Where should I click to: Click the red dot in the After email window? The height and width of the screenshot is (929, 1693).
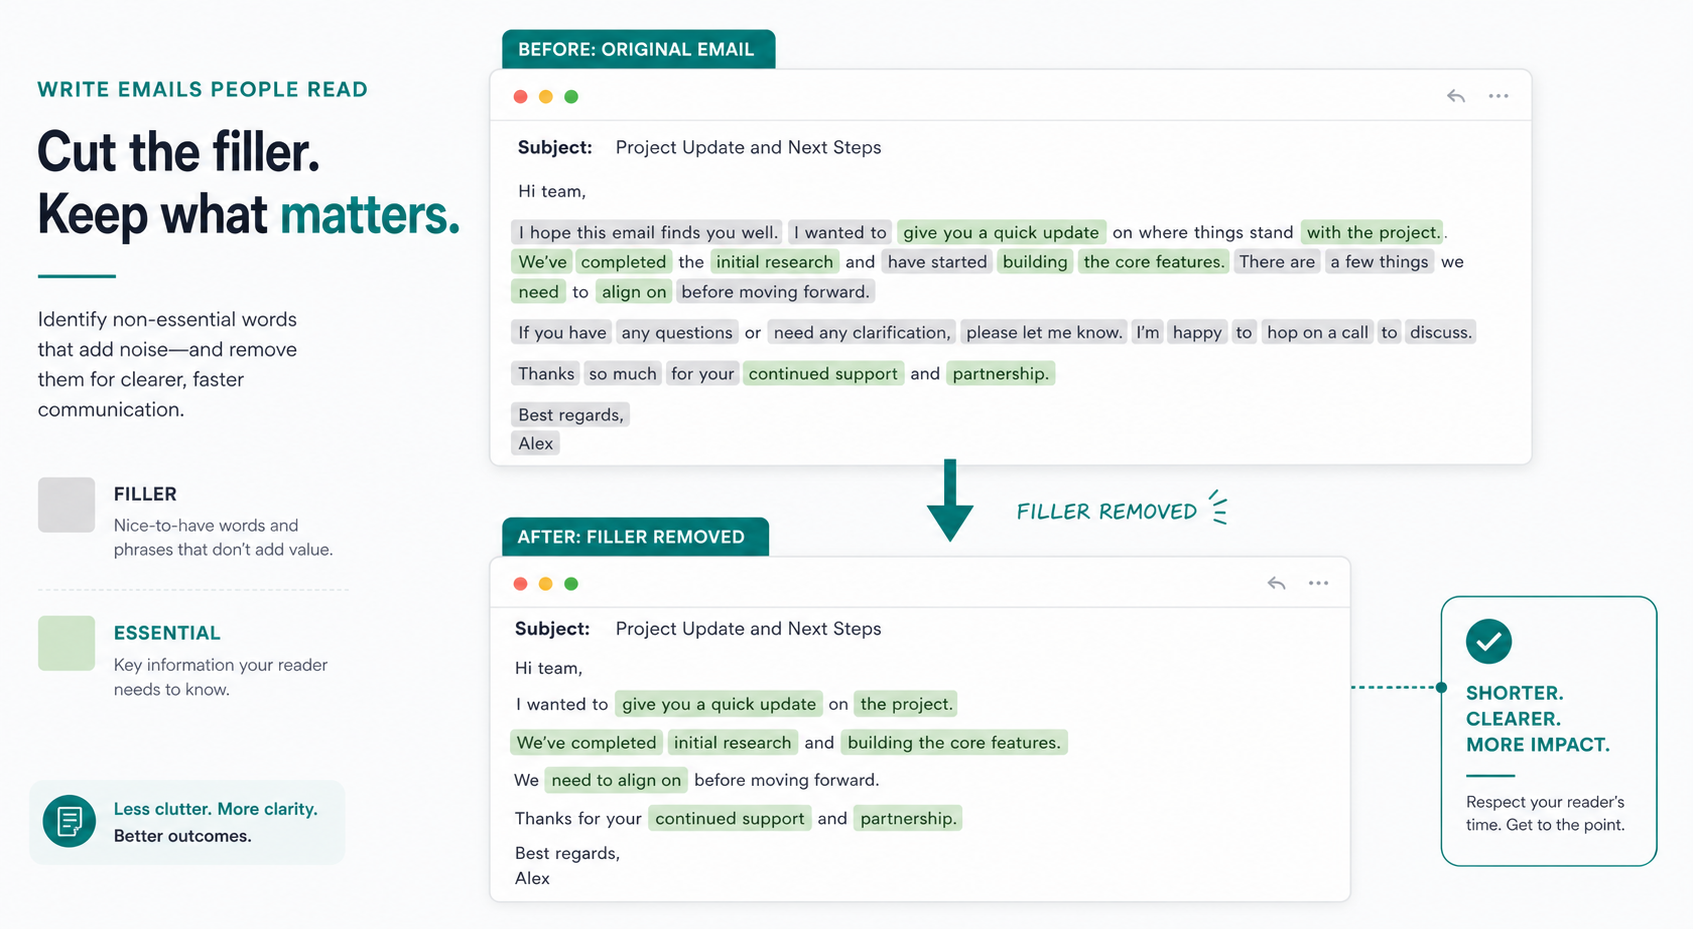(520, 584)
